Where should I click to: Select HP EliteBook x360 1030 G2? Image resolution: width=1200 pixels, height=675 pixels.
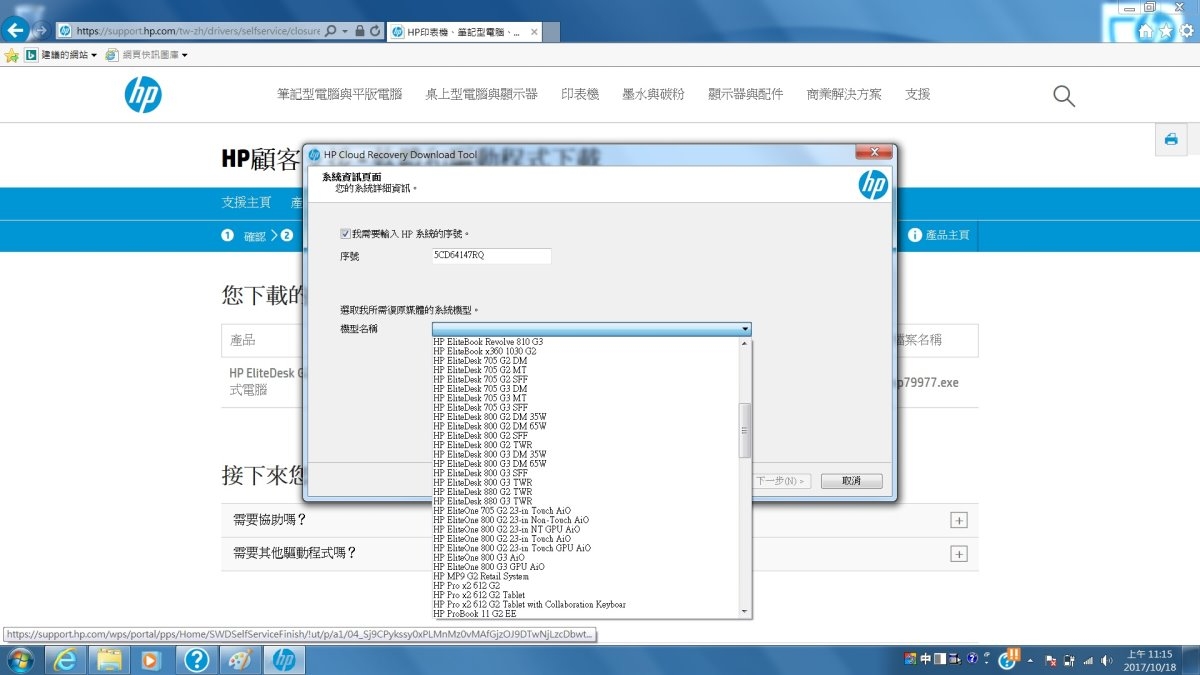[485, 351]
